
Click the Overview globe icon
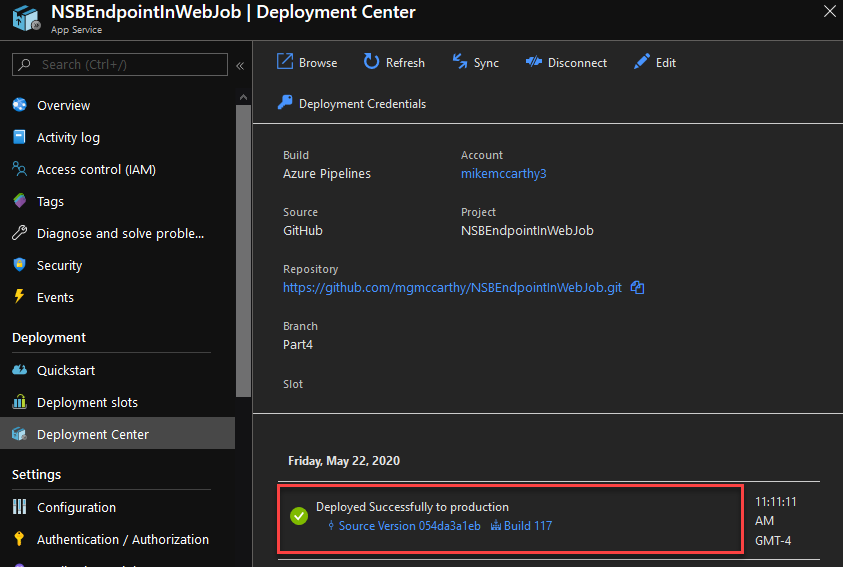[x=20, y=105]
